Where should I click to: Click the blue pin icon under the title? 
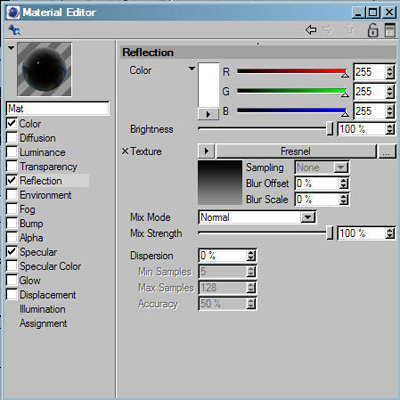click(14, 30)
